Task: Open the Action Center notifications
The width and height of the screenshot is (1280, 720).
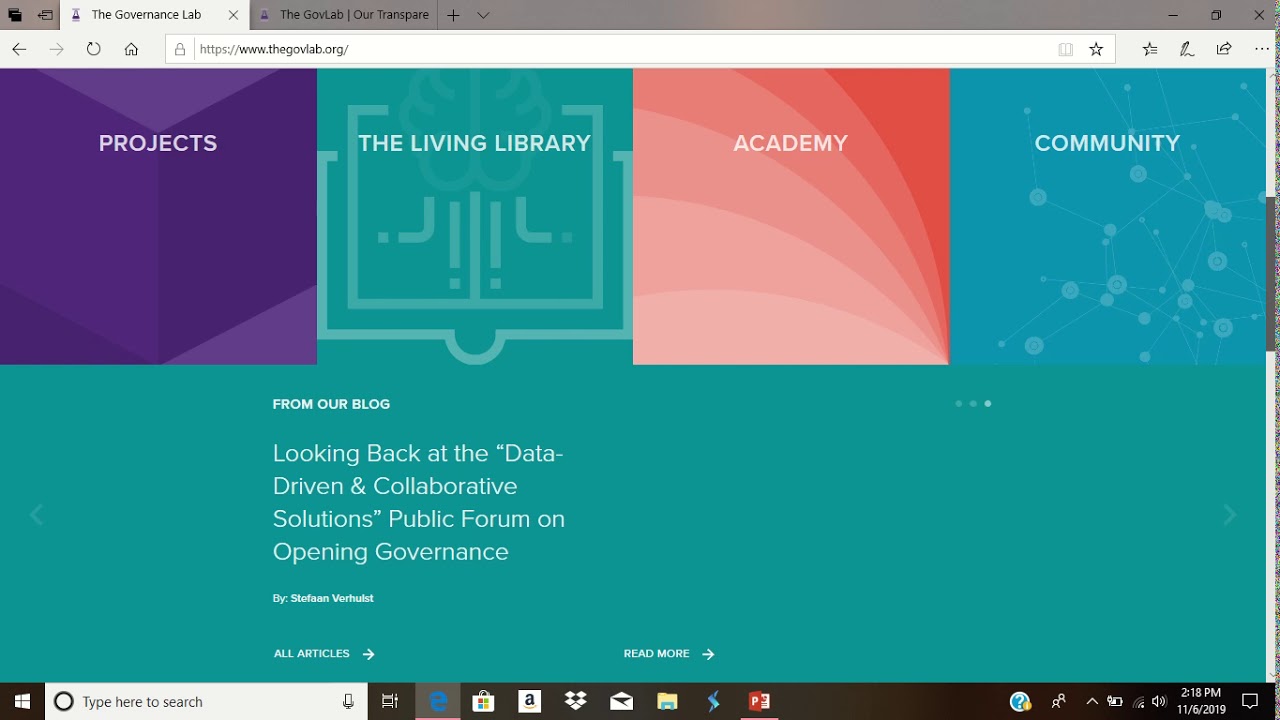Action: click(x=1250, y=701)
